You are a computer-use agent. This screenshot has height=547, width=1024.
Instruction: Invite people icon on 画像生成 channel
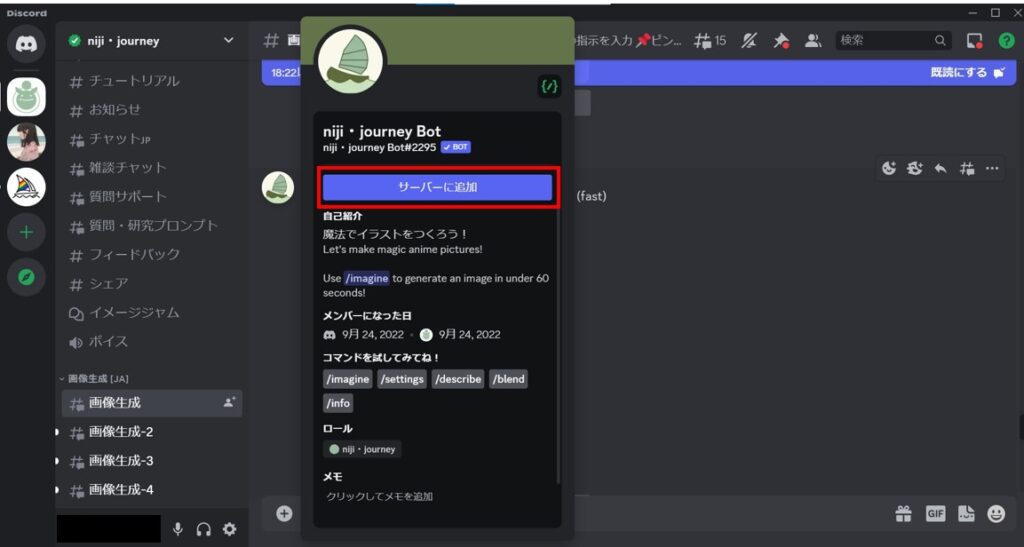tap(229, 403)
